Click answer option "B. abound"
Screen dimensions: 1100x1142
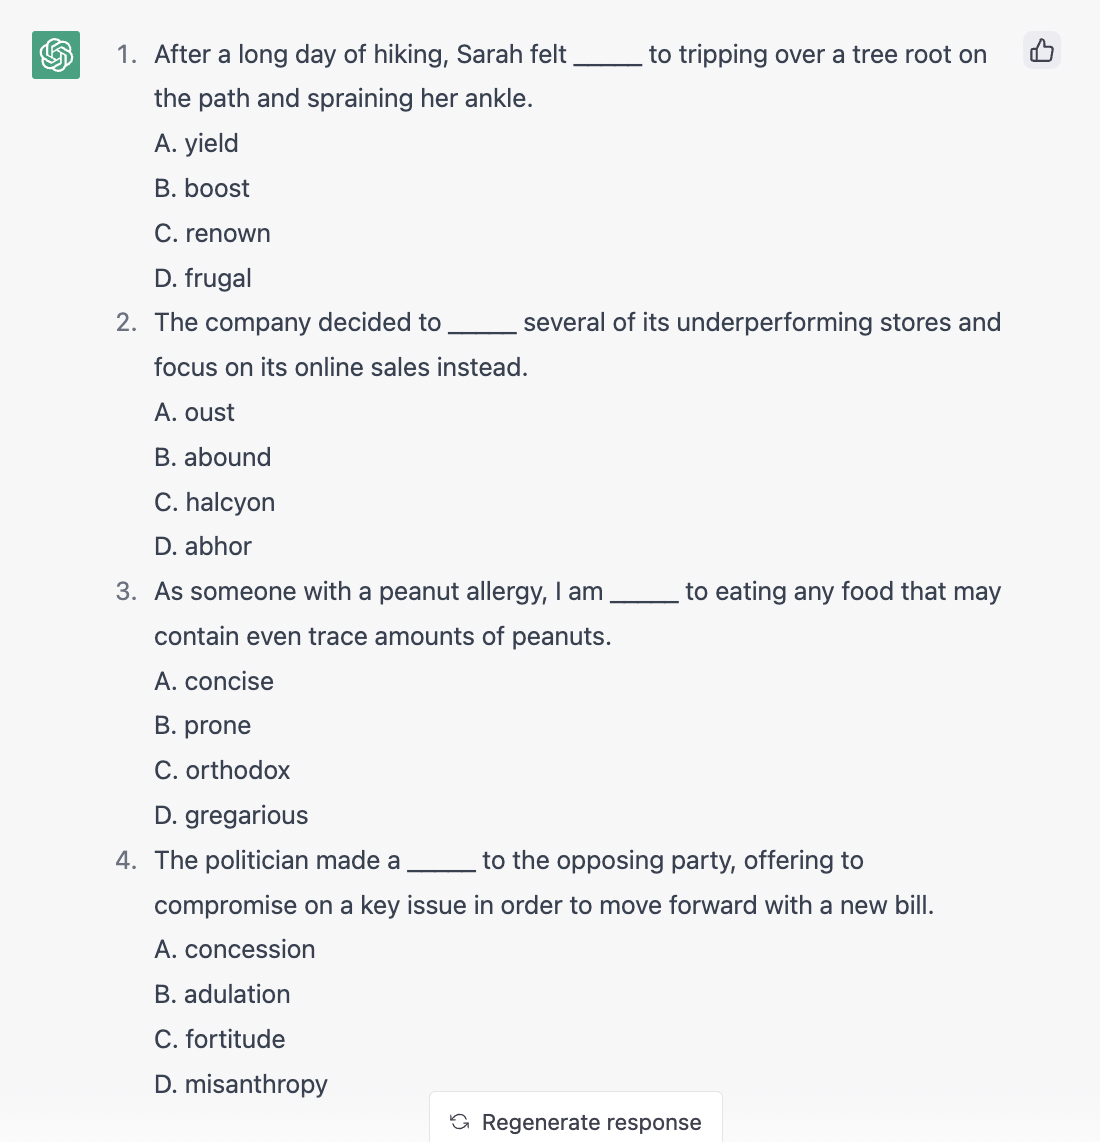(213, 457)
